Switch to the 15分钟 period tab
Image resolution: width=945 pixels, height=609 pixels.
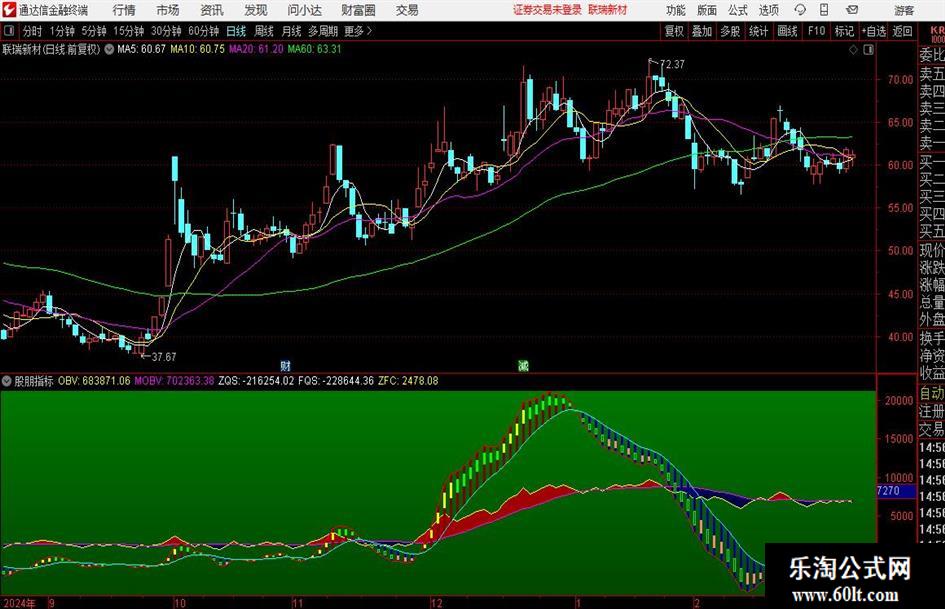(x=129, y=31)
